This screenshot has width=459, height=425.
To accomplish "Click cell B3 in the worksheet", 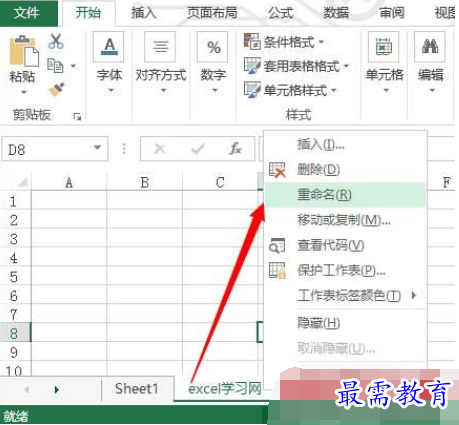I will click(145, 239).
